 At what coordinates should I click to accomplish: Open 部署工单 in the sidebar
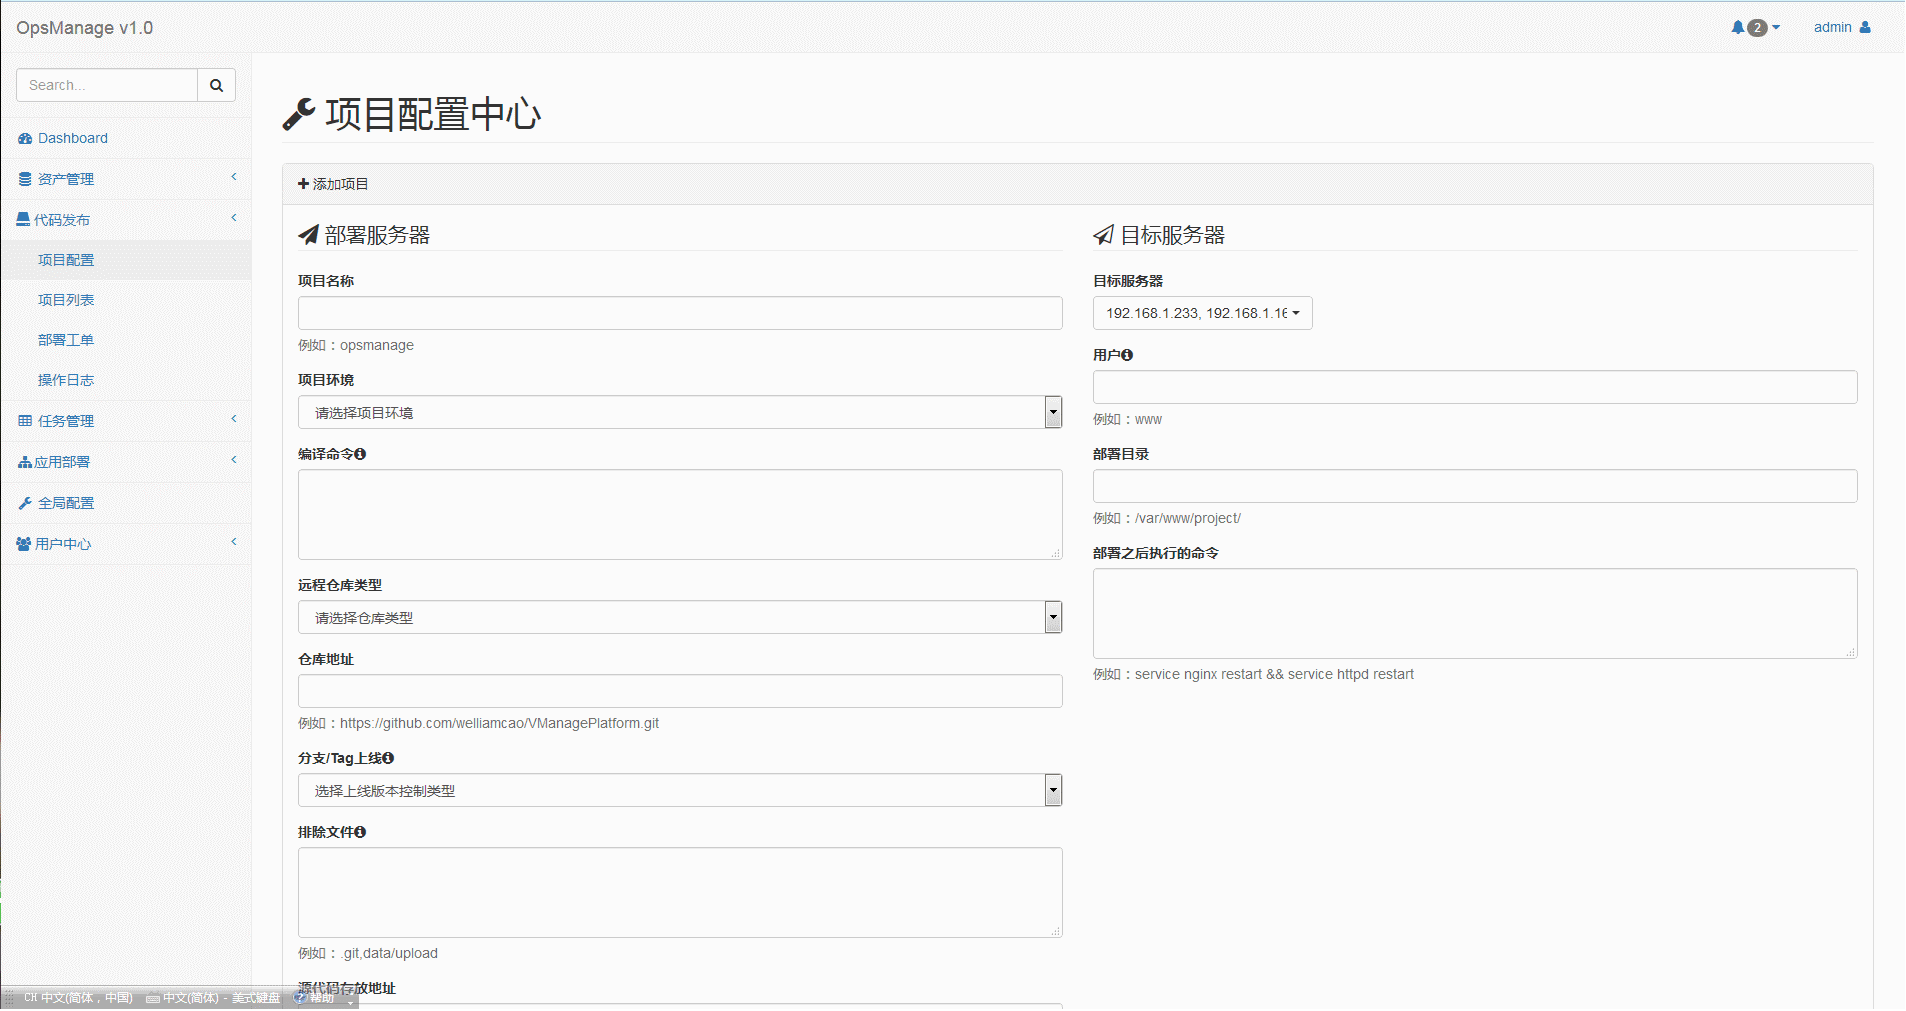point(66,340)
